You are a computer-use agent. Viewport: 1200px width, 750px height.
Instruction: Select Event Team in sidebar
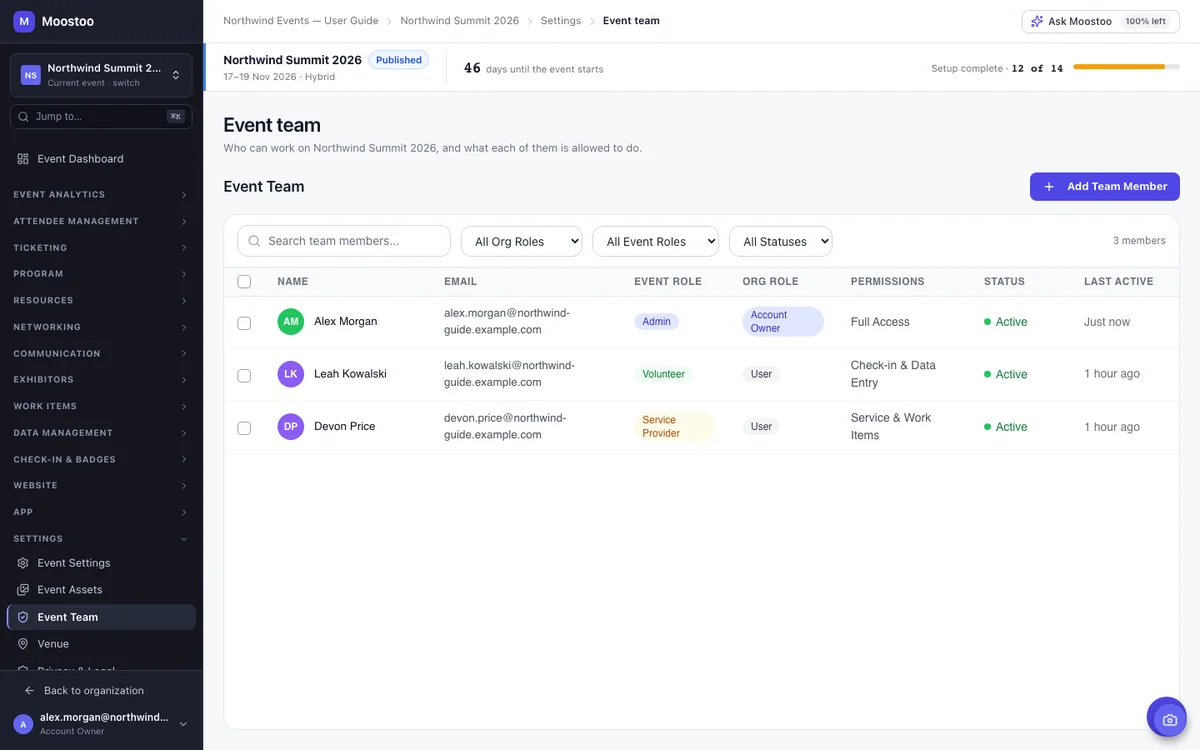101,617
